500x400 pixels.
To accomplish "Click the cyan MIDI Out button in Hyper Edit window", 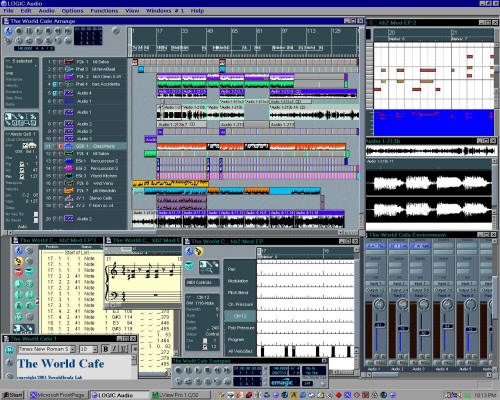I will pos(189,266).
